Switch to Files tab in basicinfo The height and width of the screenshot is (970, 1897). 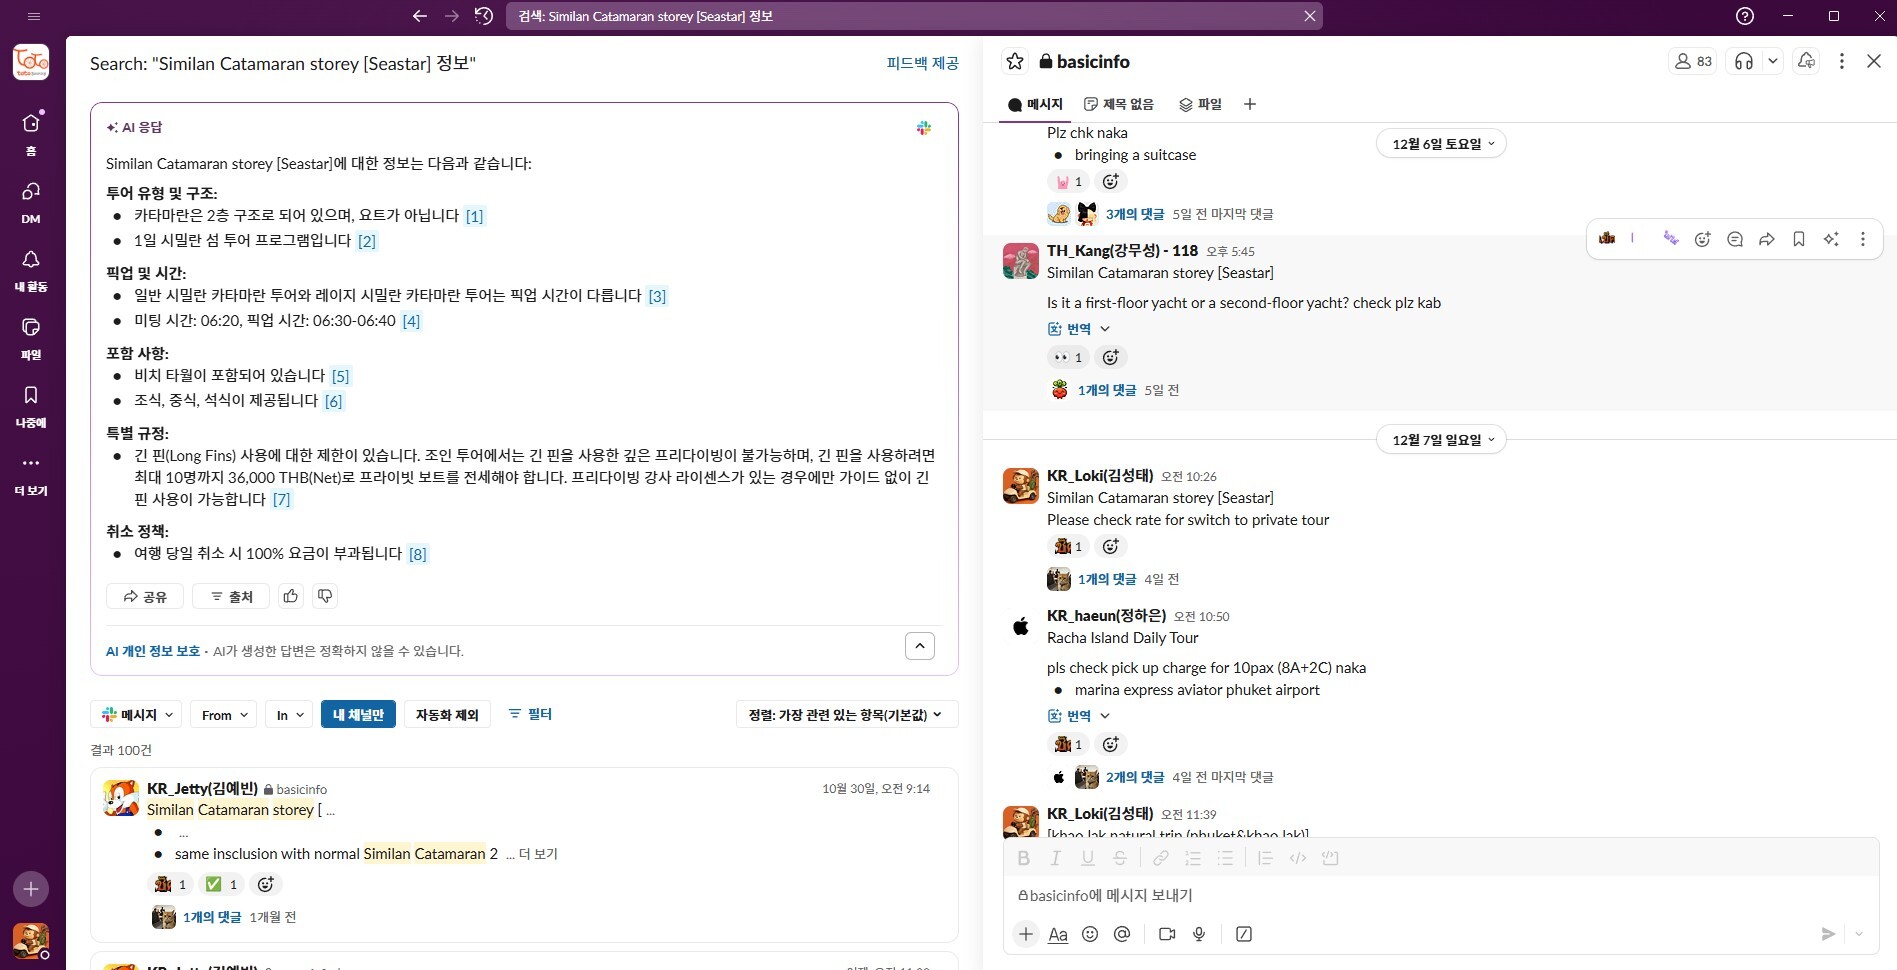(x=1200, y=104)
